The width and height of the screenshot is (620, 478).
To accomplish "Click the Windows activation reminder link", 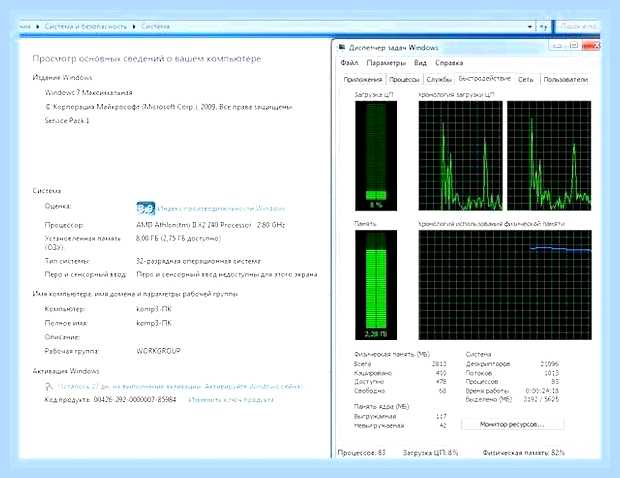I will click(x=180, y=386).
